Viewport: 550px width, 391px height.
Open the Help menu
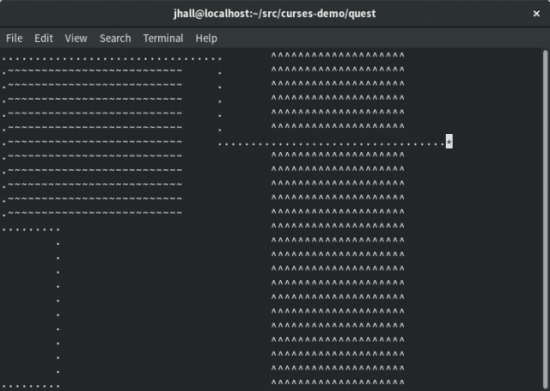(206, 38)
